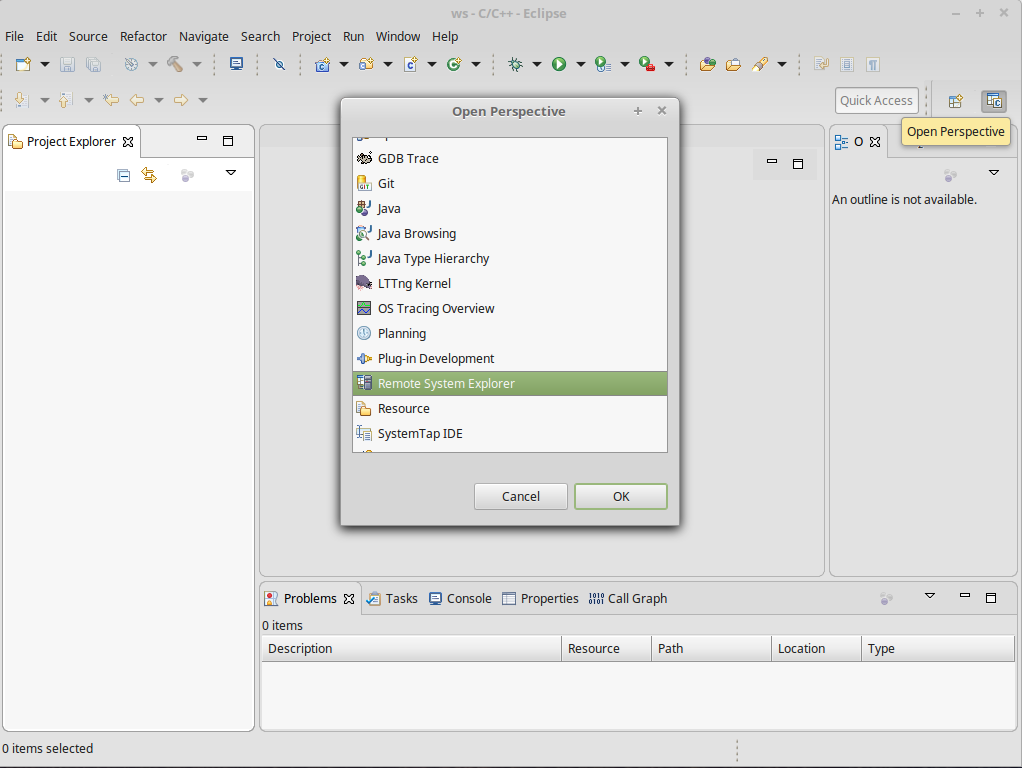Image resolution: width=1022 pixels, height=768 pixels.
Task: Click OK in Open Perspective dialog
Action: 620,497
